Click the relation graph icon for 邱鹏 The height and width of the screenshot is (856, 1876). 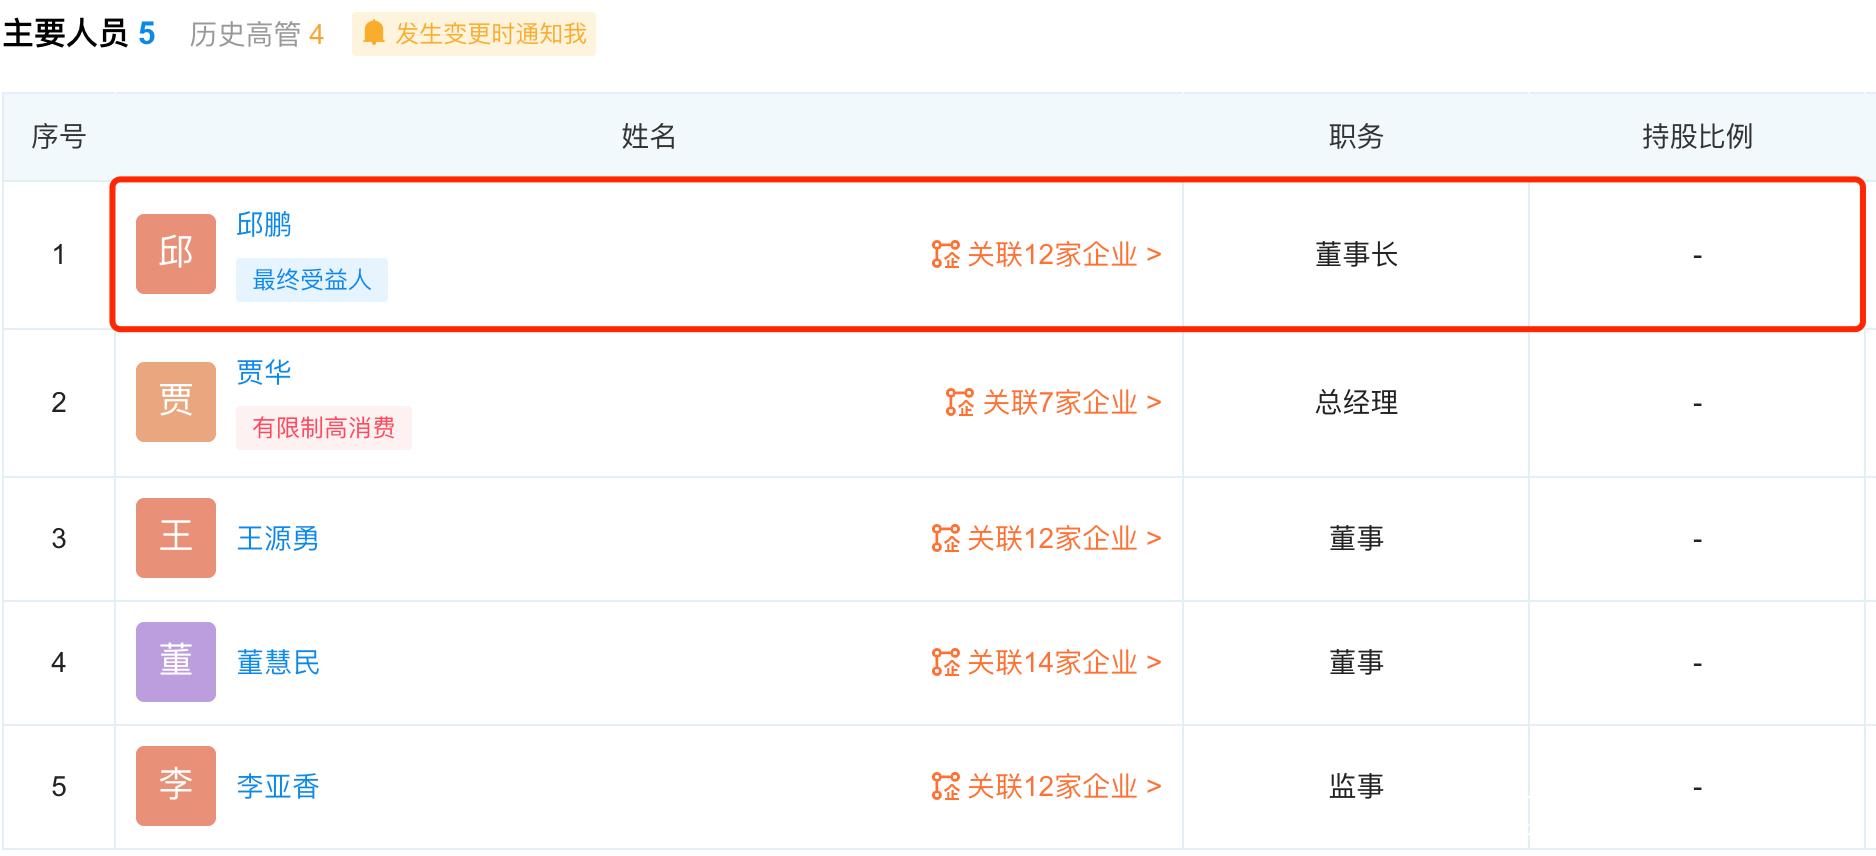[x=945, y=255]
